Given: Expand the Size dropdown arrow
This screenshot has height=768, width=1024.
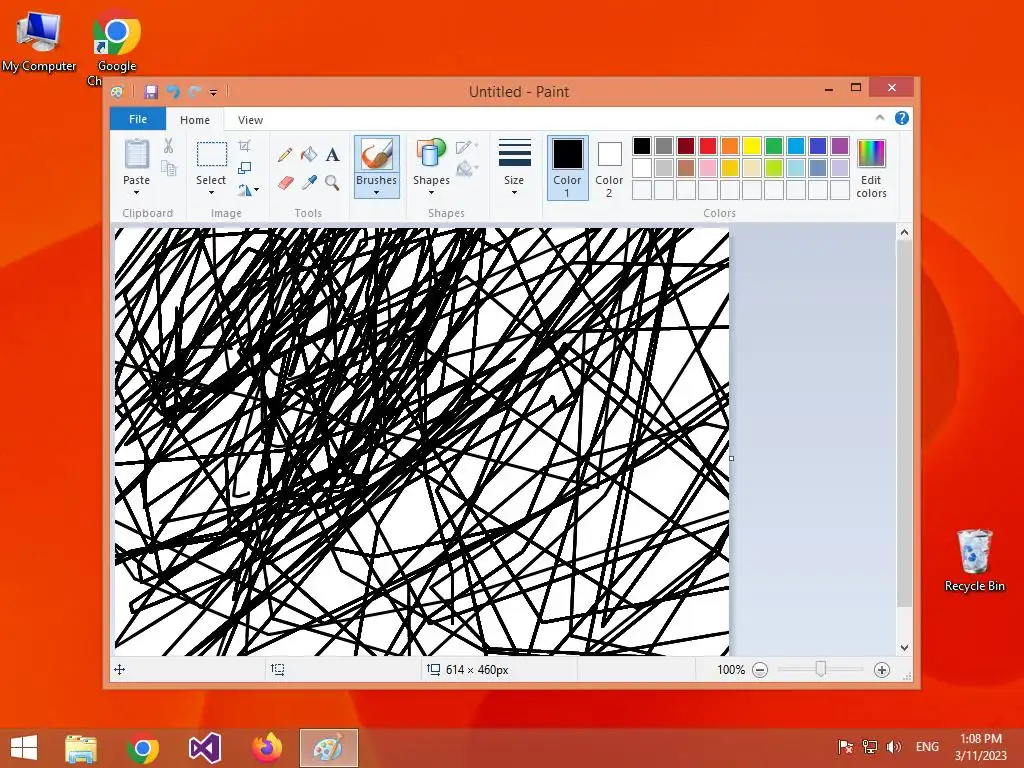Looking at the screenshot, I should point(514,193).
